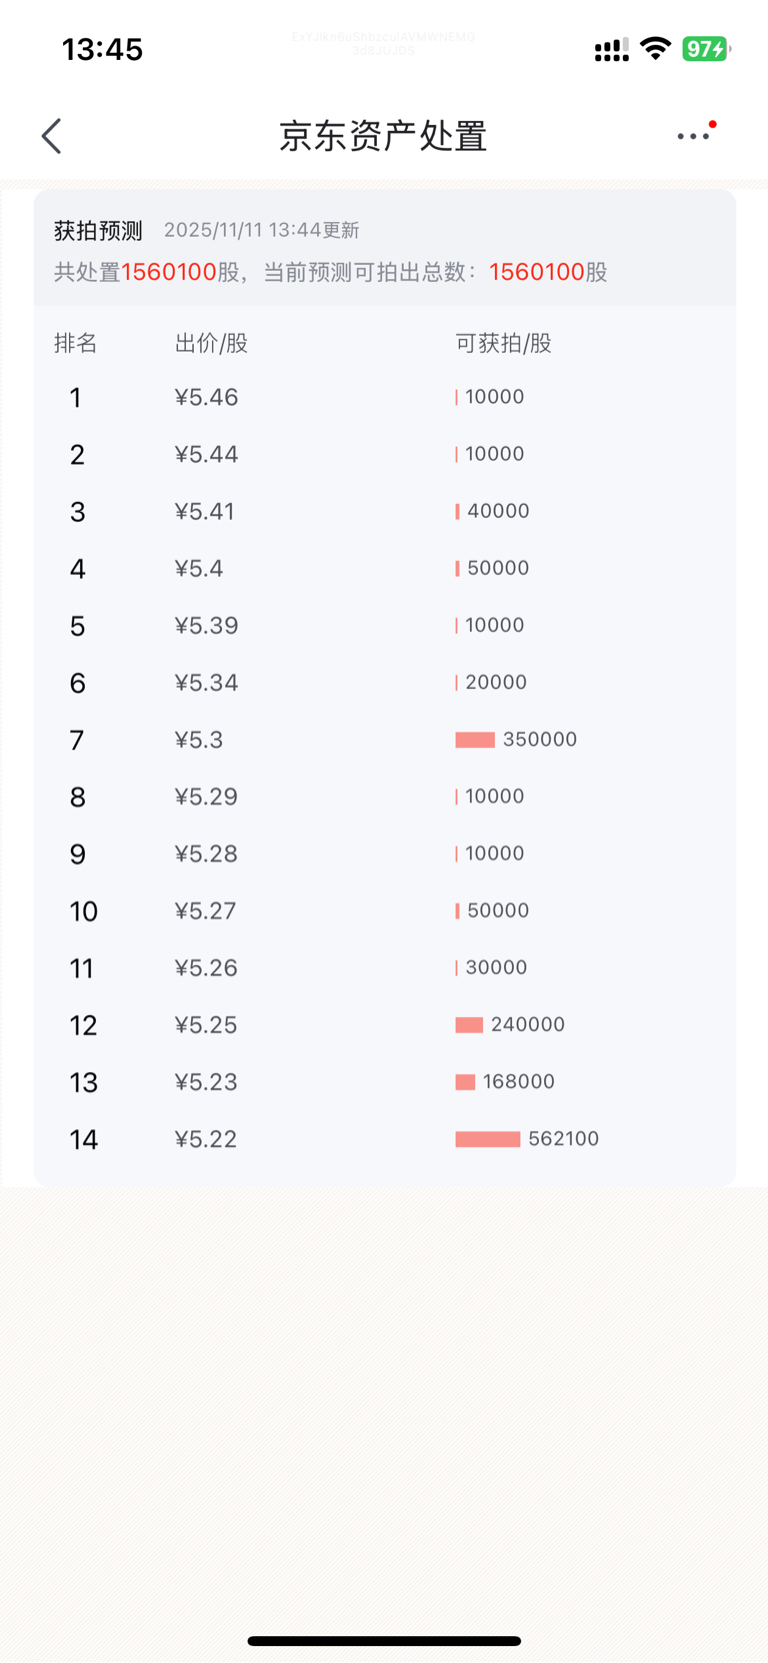Tap the cellular signal bars icon

tap(611, 50)
